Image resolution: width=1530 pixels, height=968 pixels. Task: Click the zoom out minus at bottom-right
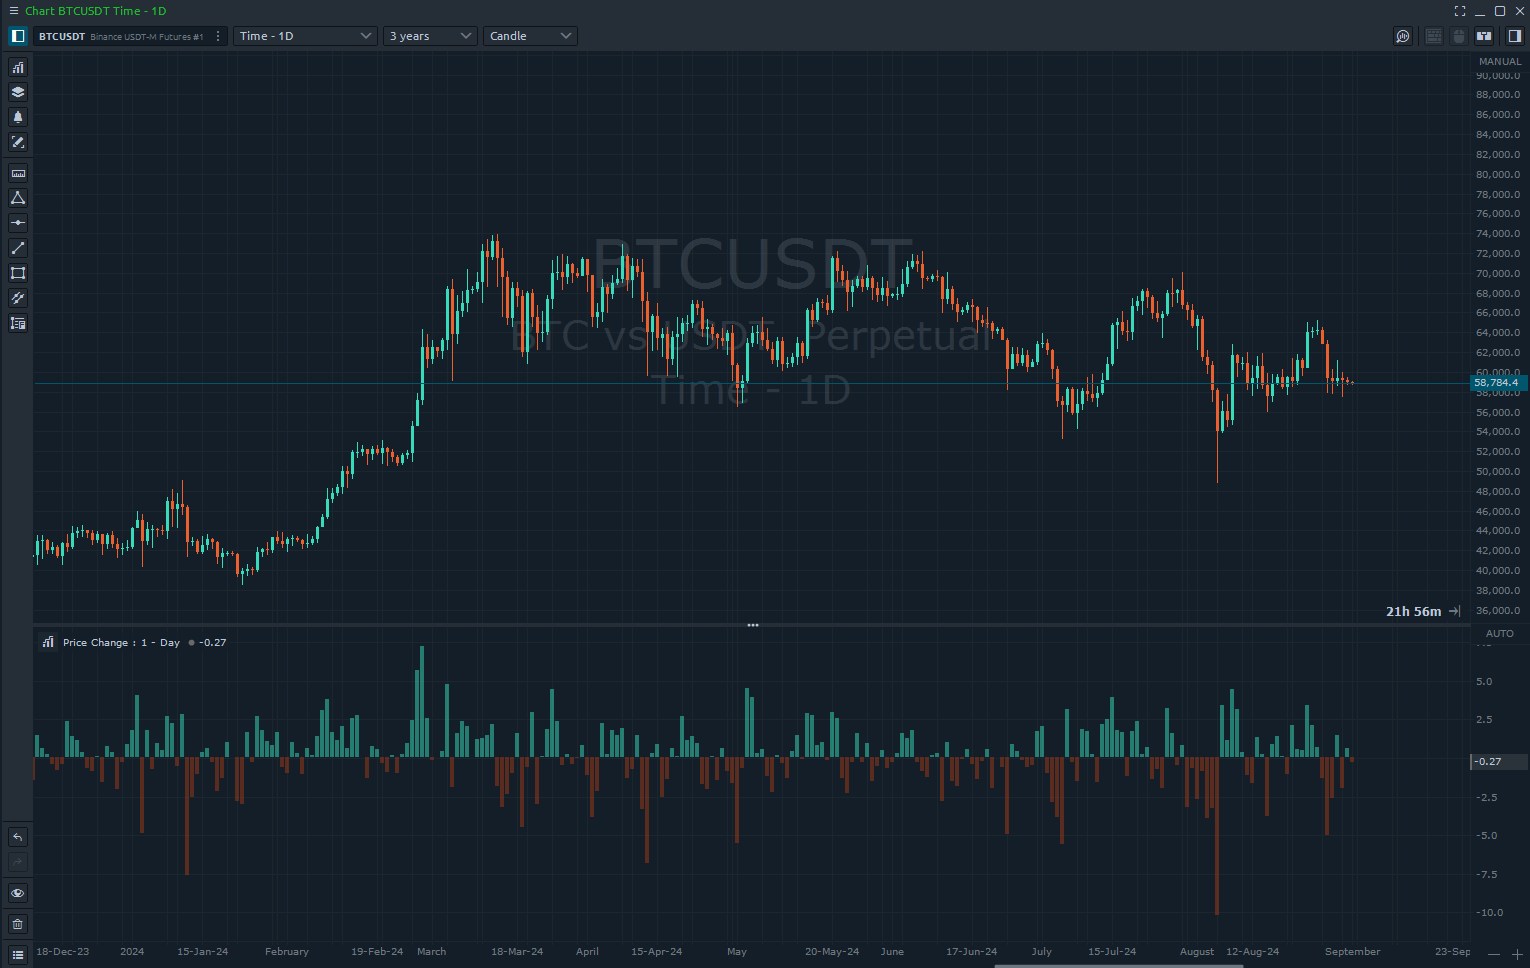1494,954
